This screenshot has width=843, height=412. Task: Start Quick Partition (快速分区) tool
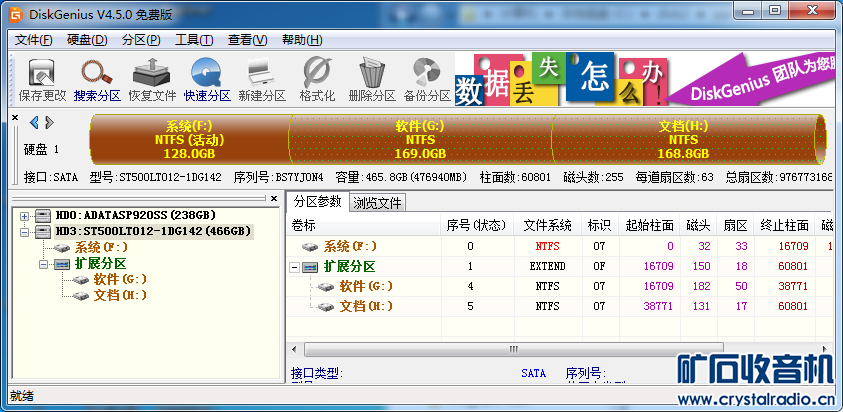click(207, 80)
